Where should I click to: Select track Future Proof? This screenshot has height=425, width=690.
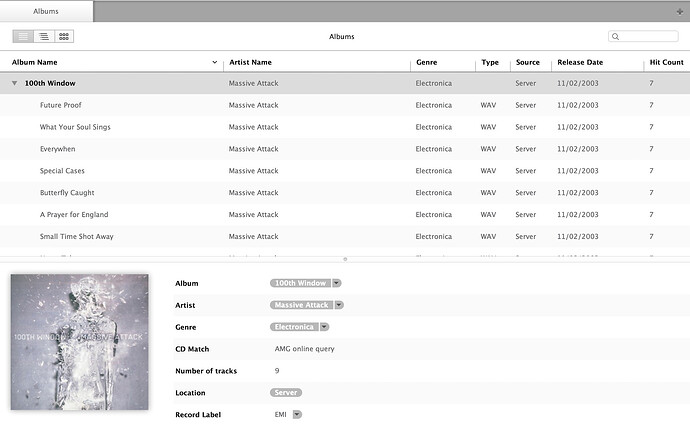pos(61,105)
